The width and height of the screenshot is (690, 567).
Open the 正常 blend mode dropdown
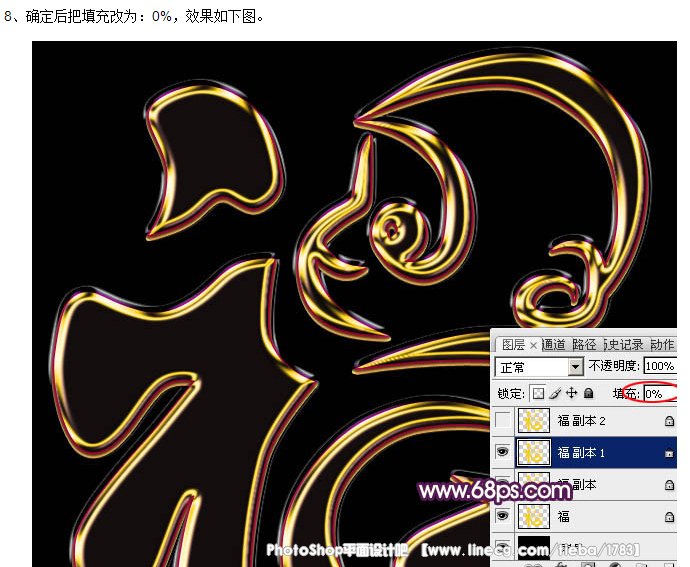(x=574, y=368)
